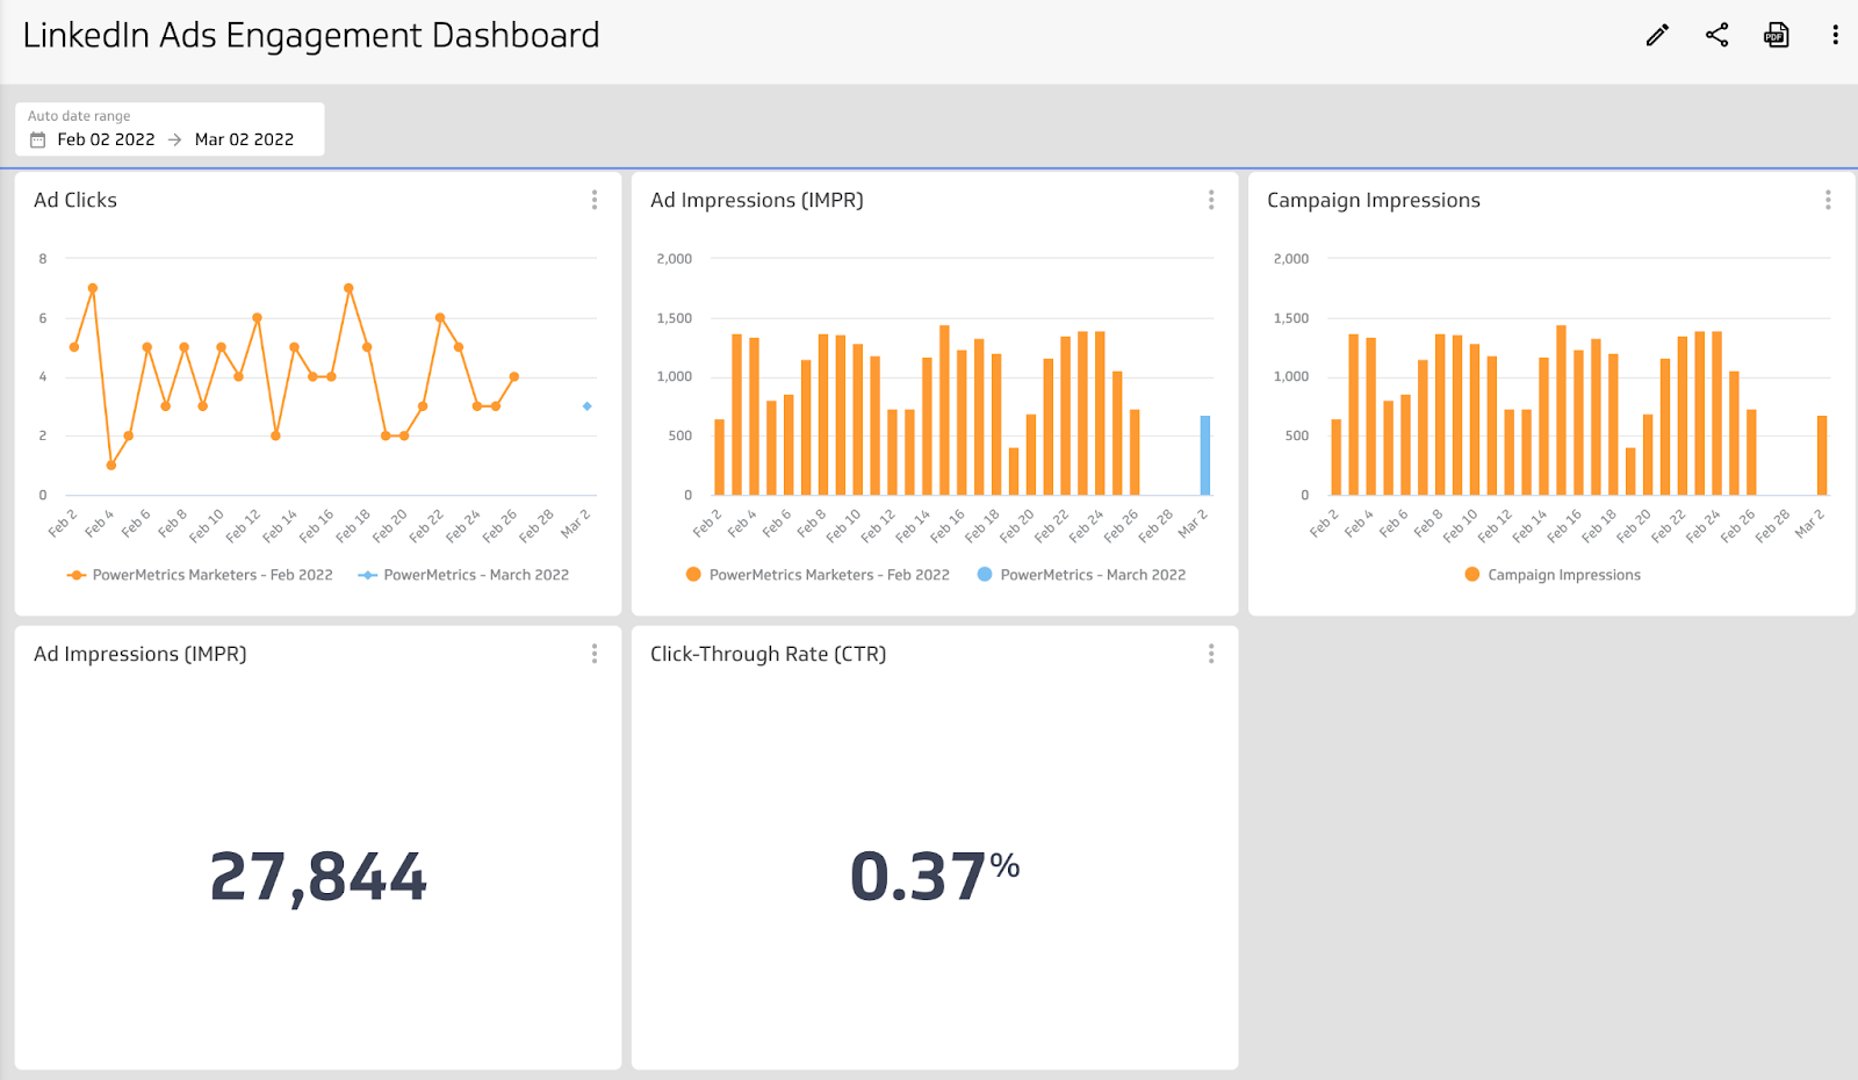Open the Feb 02 2022 start date picker
The height and width of the screenshot is (1080, 1858).
click(106, 139)
